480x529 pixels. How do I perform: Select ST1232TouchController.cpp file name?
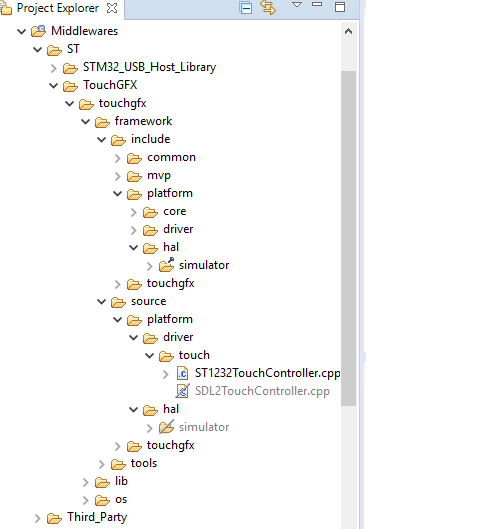[267, 373]
